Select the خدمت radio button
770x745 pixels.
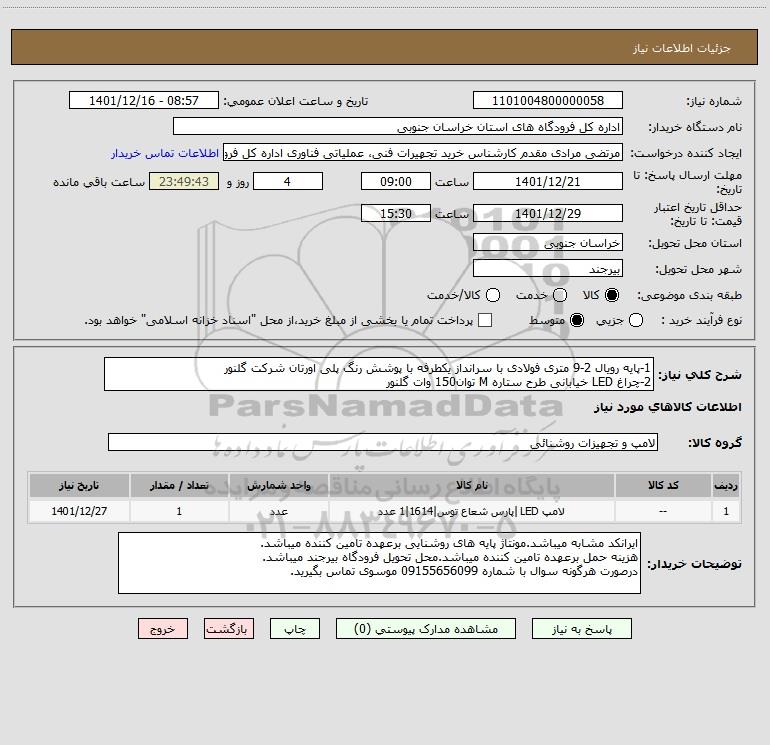click(560, 295)
